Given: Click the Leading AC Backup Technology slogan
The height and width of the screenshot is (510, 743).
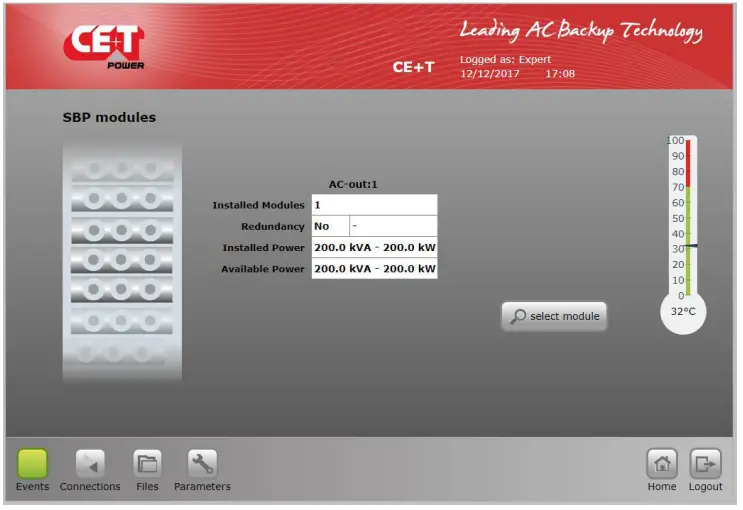Looking at the screenshot, I should (581, 31).
